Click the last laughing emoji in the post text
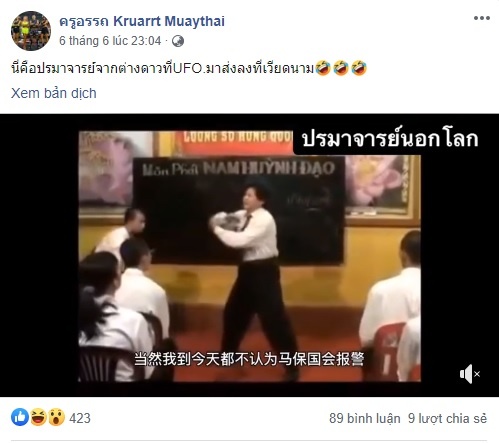The image size is (499, 443). [359, 68]
